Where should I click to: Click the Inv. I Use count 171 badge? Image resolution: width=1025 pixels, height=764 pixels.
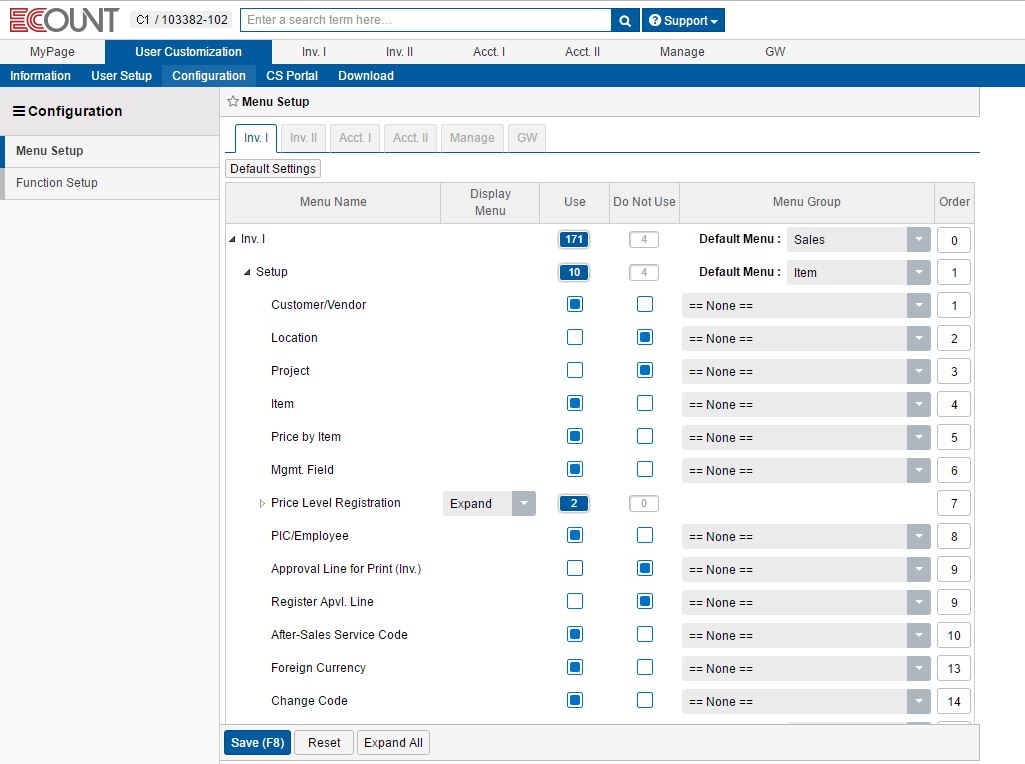(574, 239)
